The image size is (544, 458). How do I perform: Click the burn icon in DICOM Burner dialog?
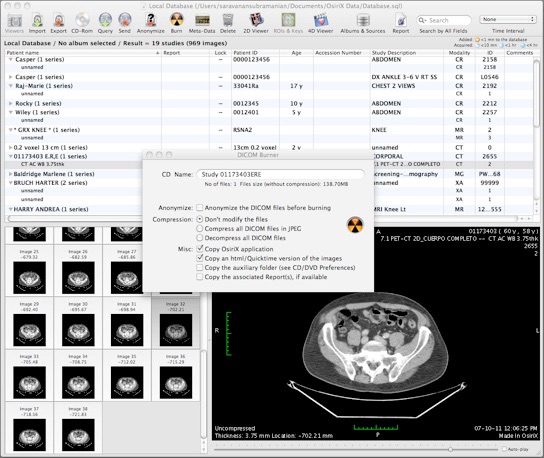click(355, 225)
